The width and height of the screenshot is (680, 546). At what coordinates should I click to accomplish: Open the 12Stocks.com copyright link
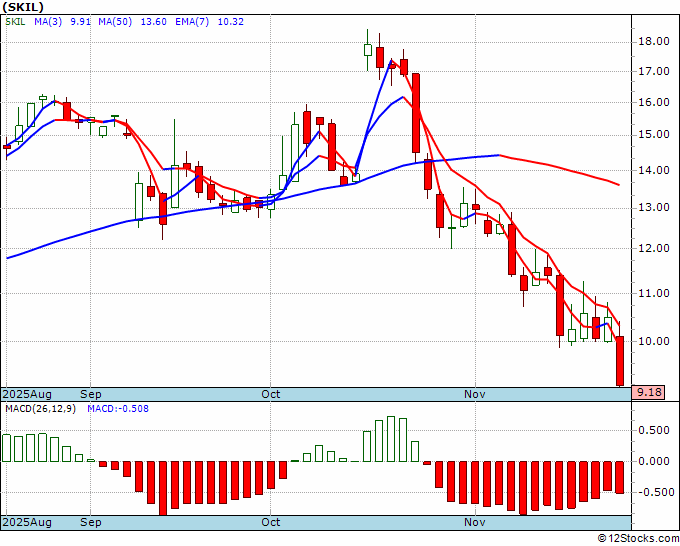638,539
